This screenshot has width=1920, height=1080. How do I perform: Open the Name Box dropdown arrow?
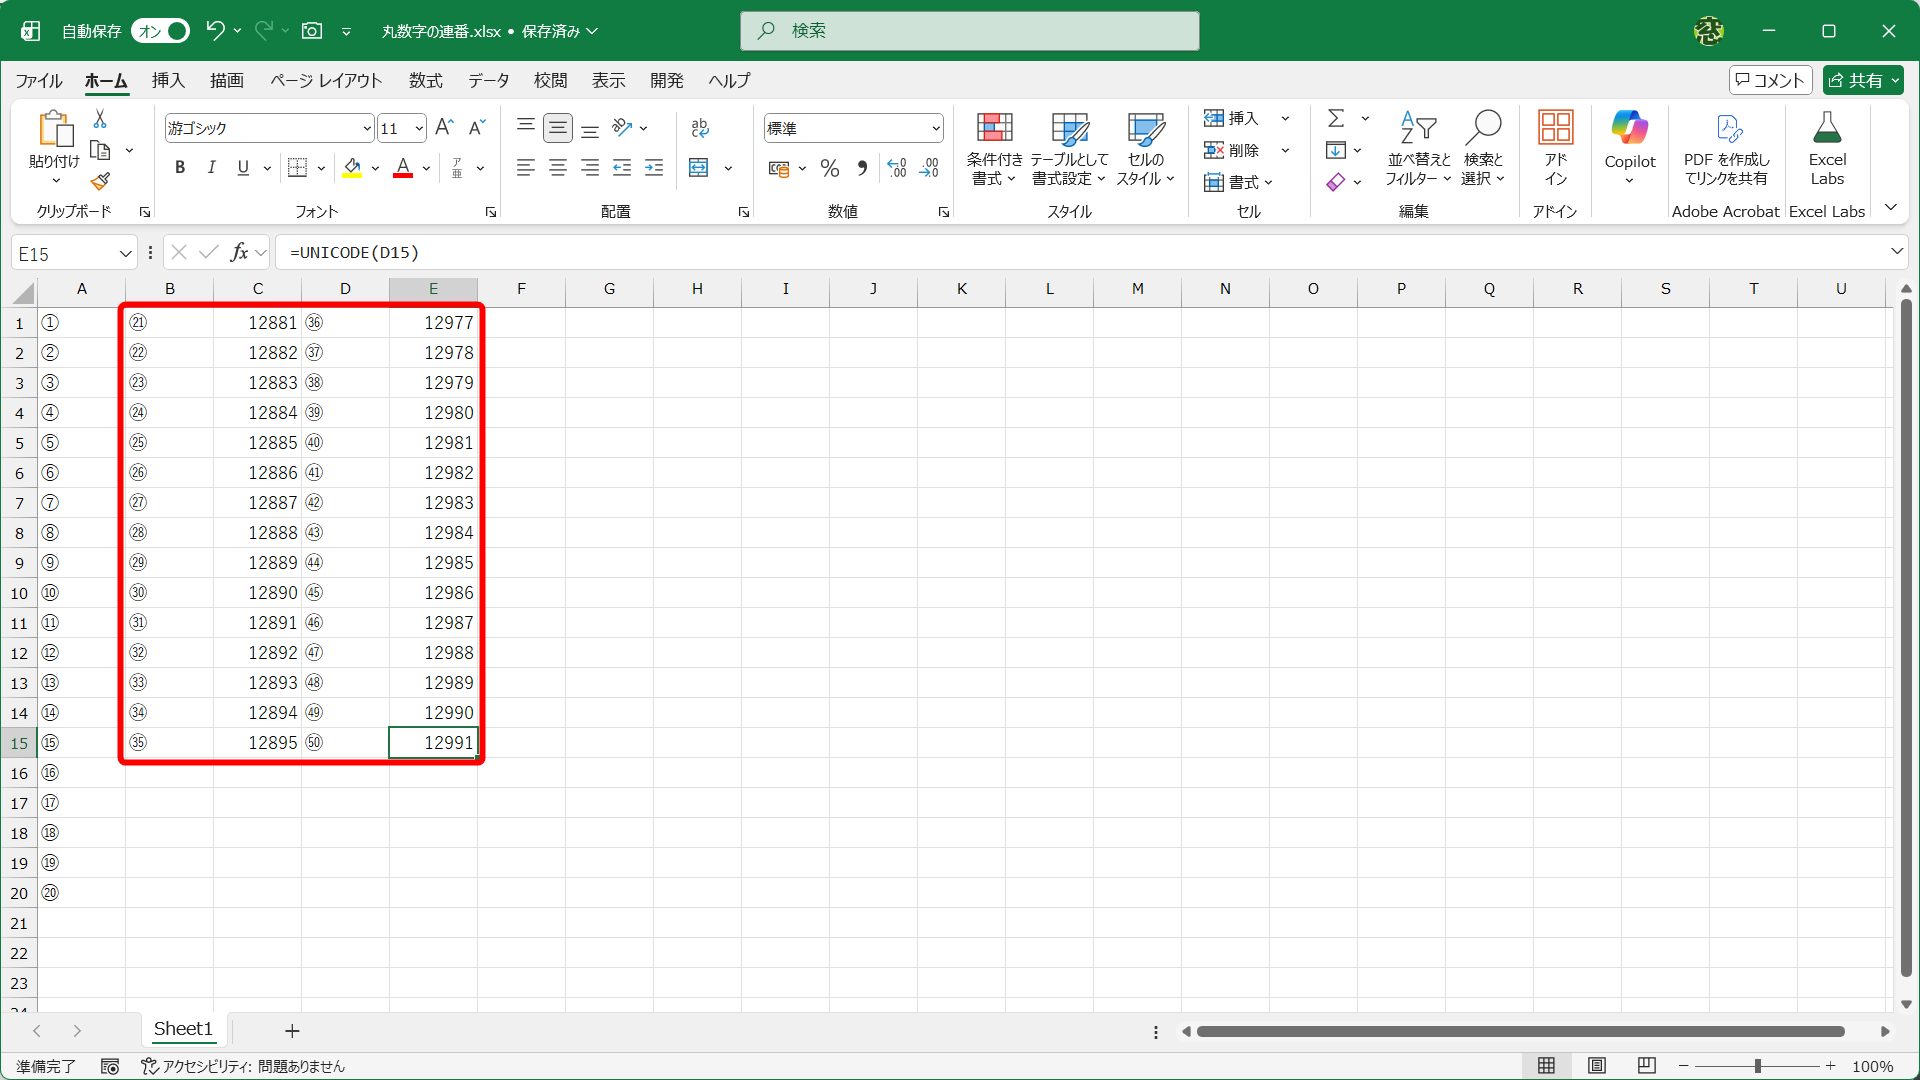tap(125, 254)
